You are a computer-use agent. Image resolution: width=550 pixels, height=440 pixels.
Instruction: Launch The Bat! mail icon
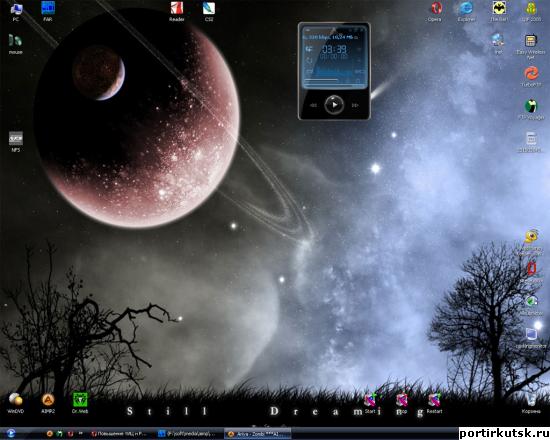click(499, 12)
